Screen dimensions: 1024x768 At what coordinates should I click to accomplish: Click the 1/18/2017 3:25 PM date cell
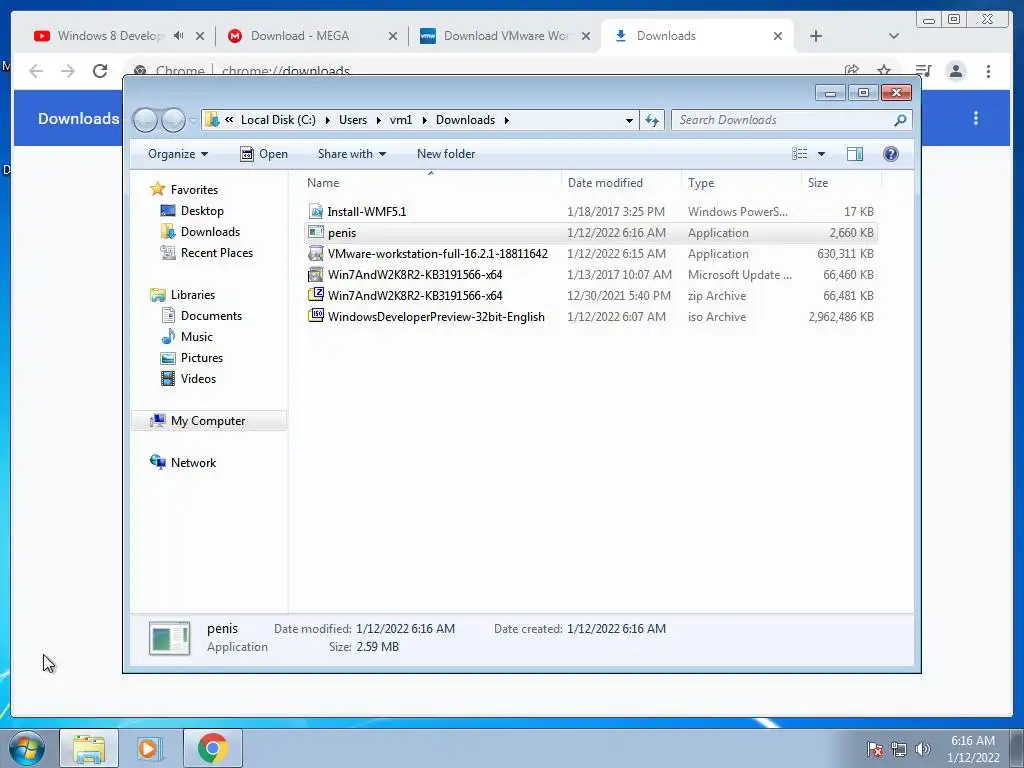point(616,212)
